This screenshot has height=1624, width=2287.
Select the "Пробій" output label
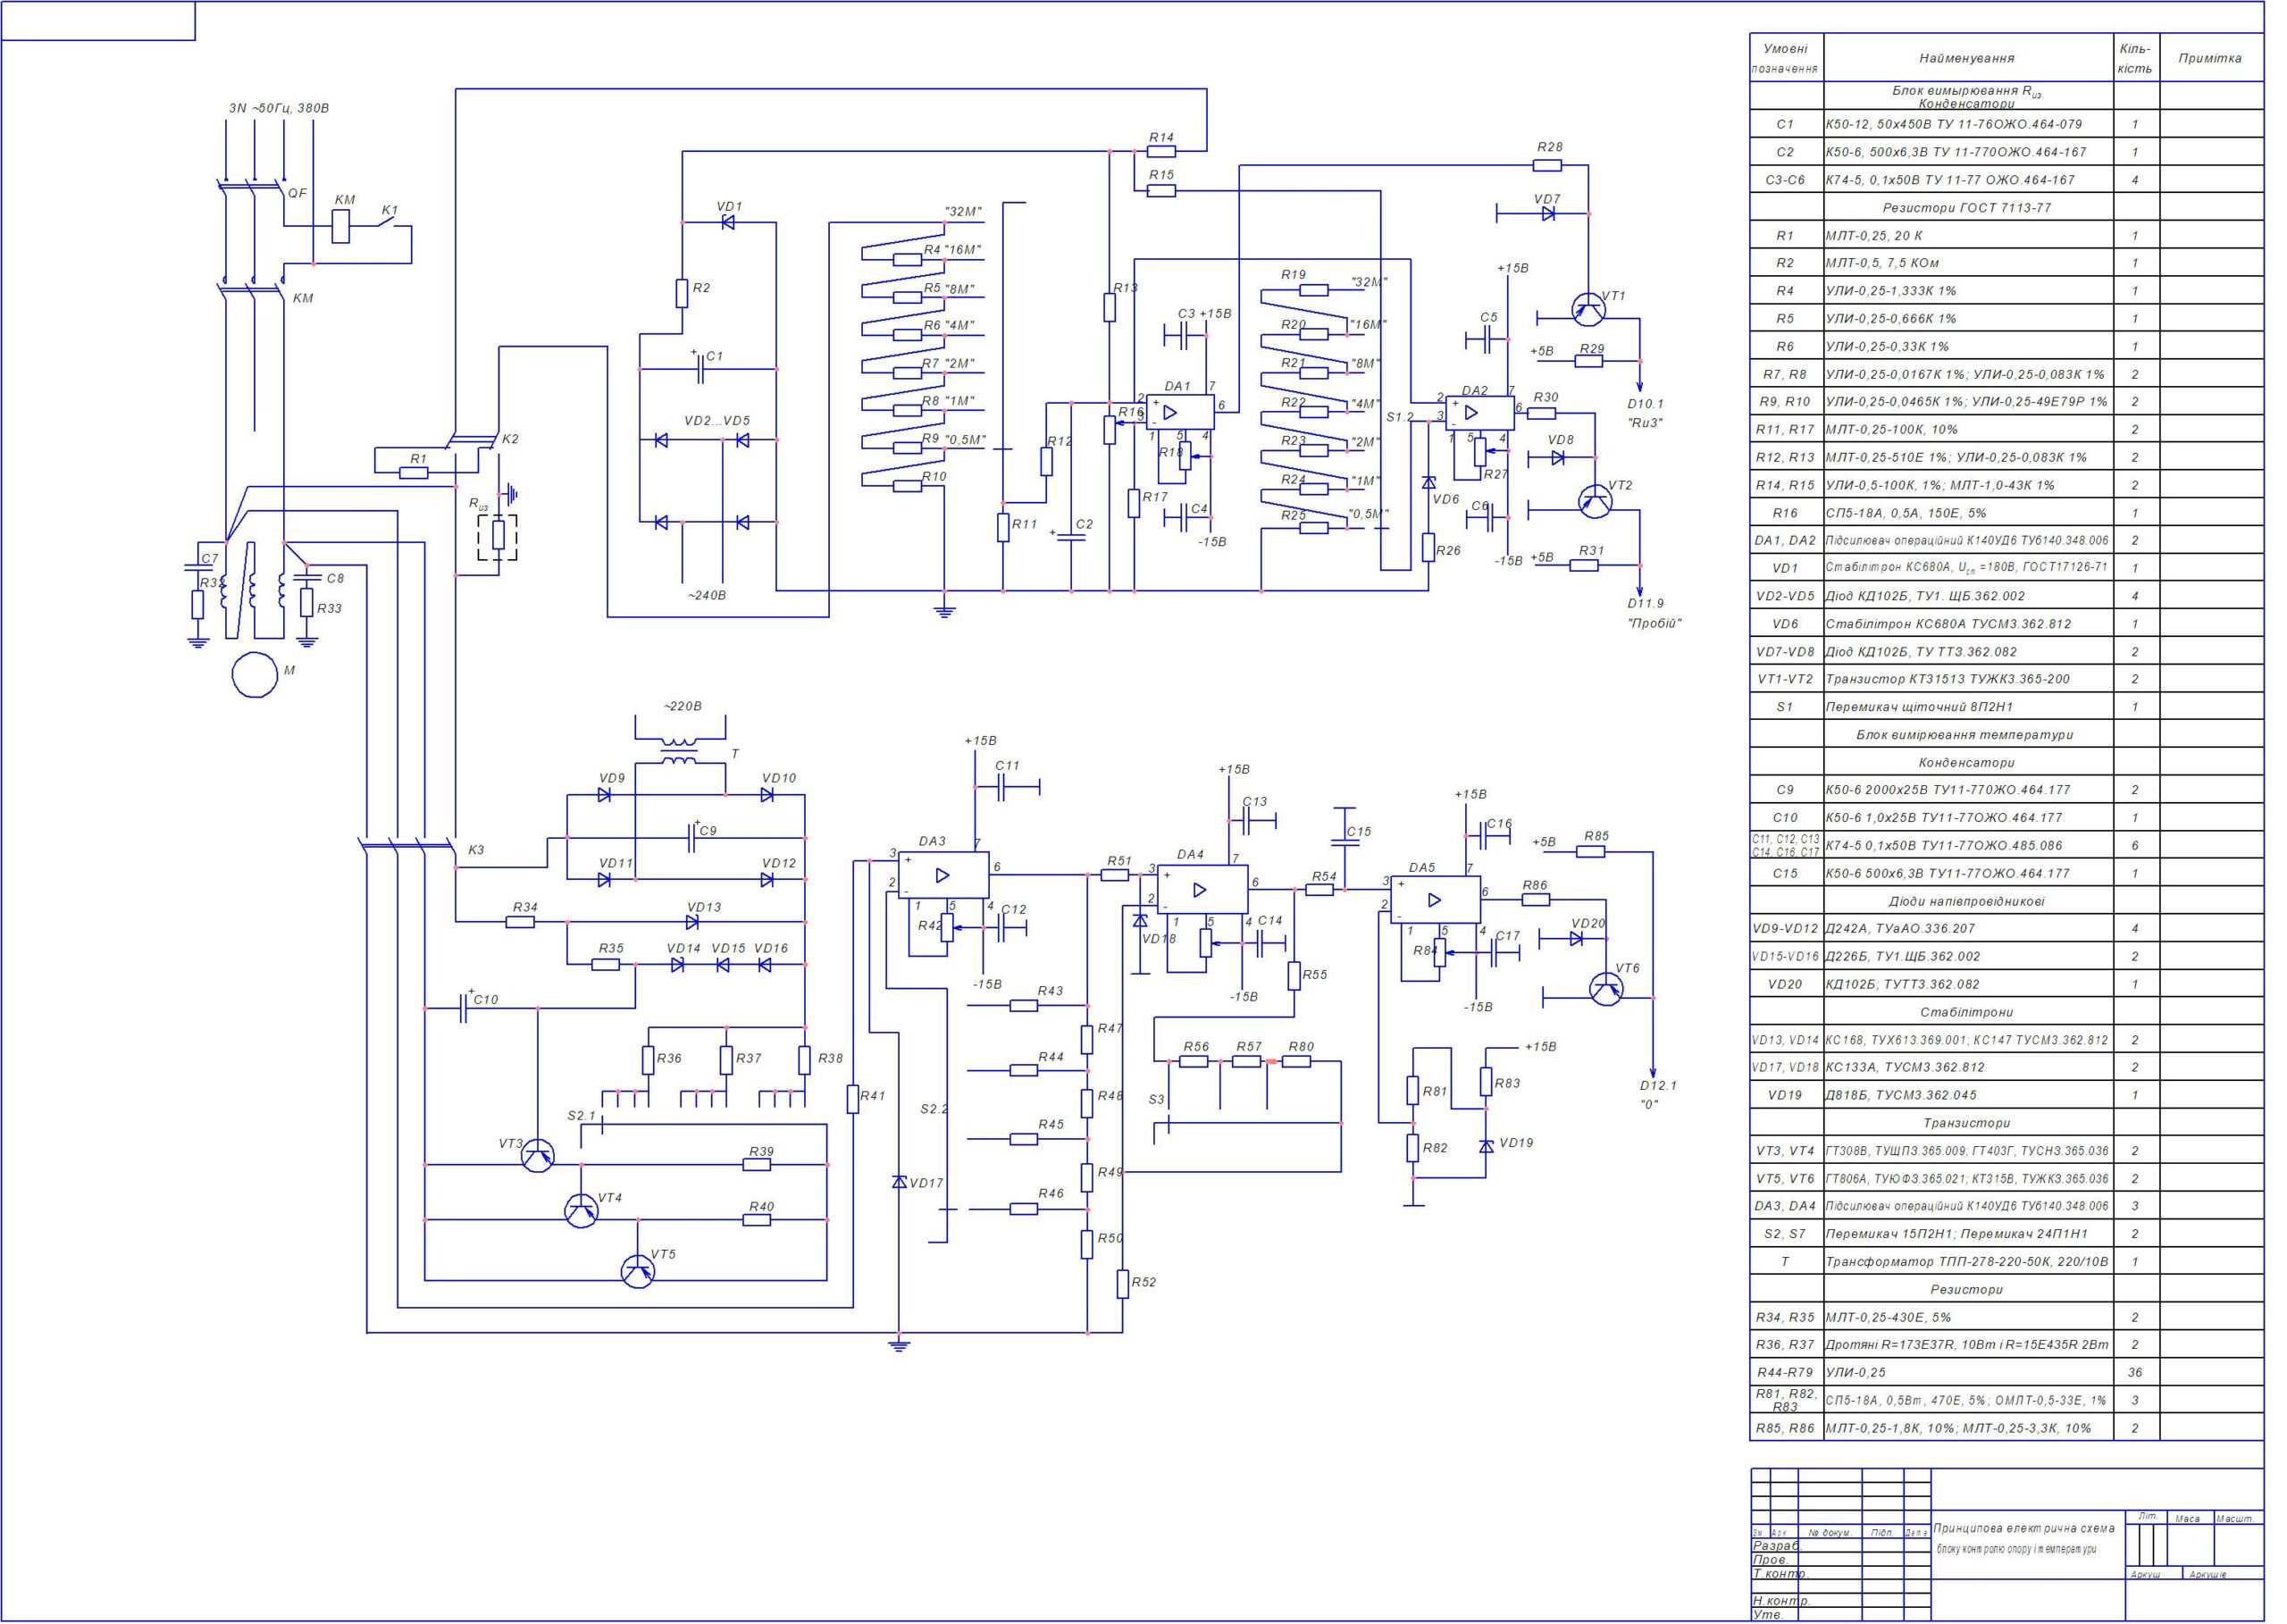1654,623
